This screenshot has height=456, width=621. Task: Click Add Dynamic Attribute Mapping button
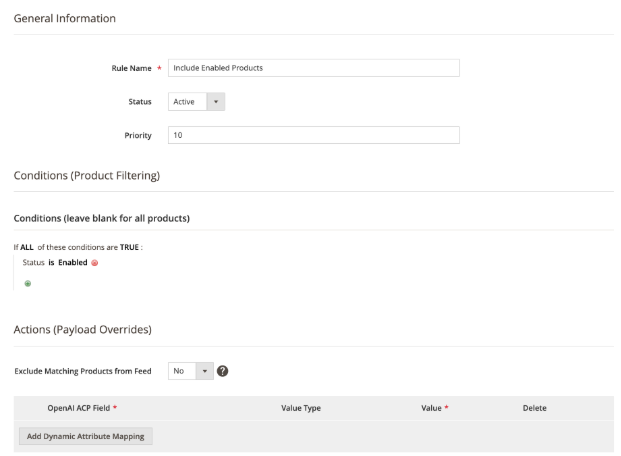pos(86,436)
